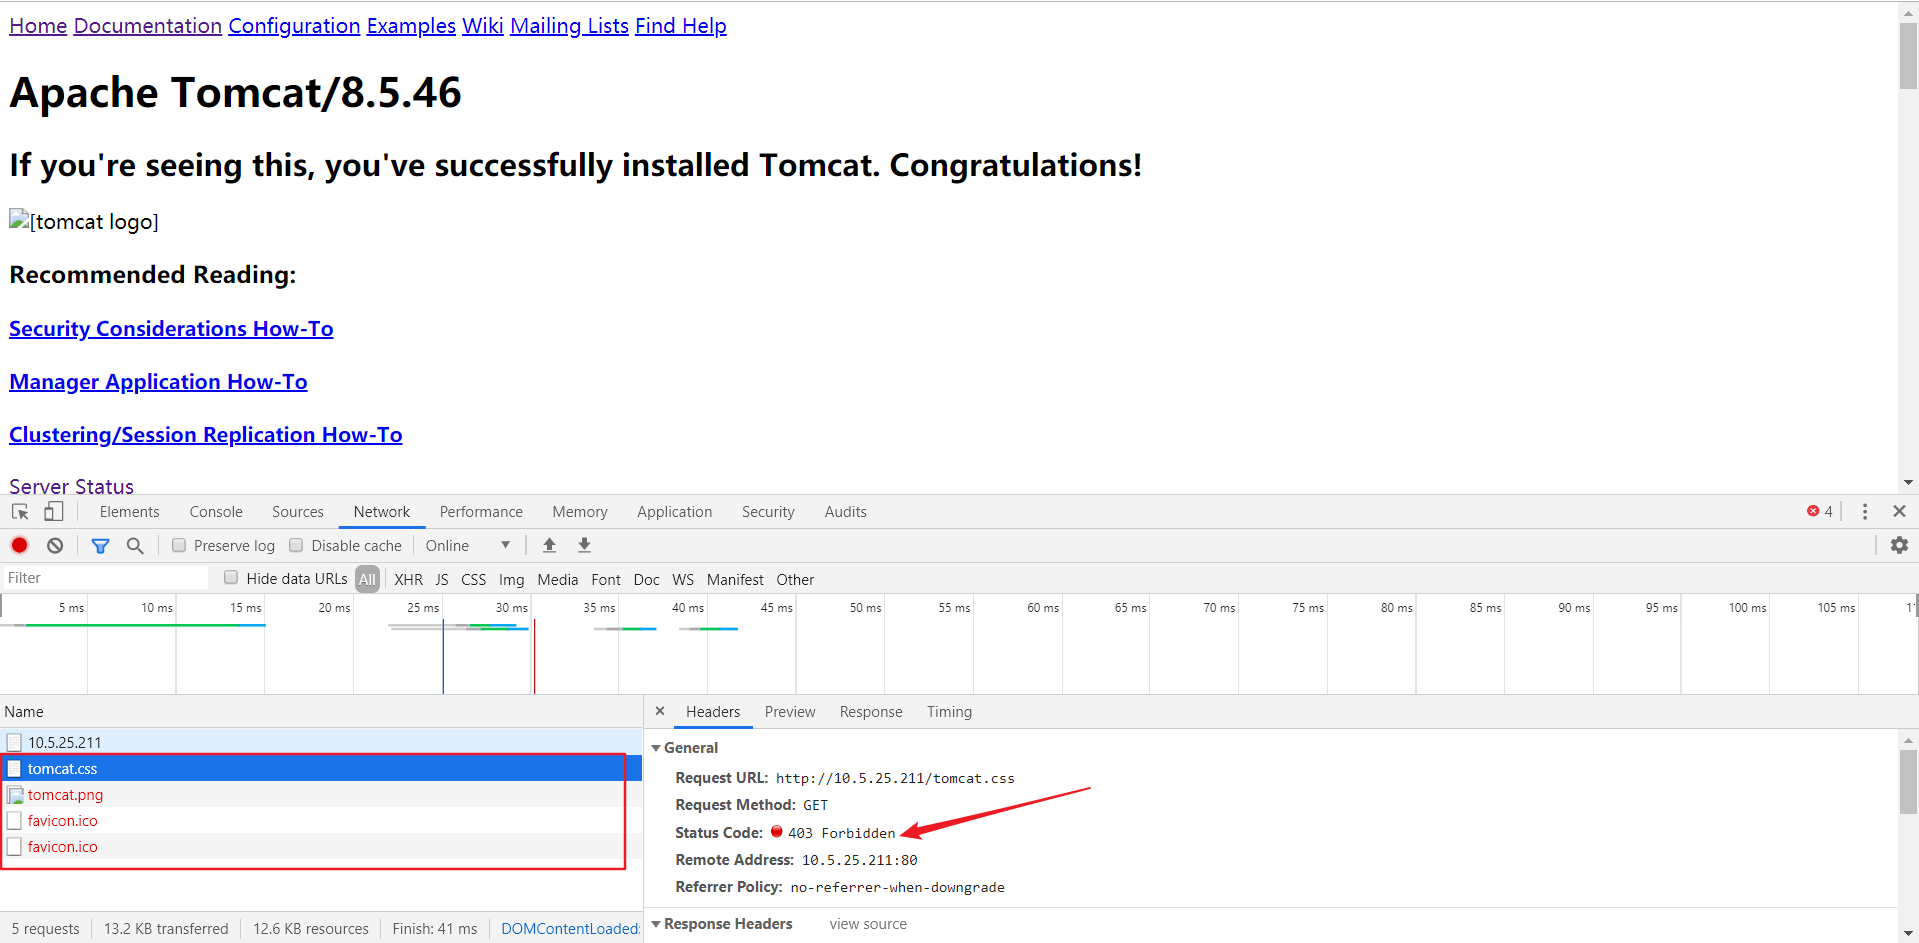Viewport: 1919px width, 943px height.
Task: Switch to the Sources tab
Action: (298, 512)
